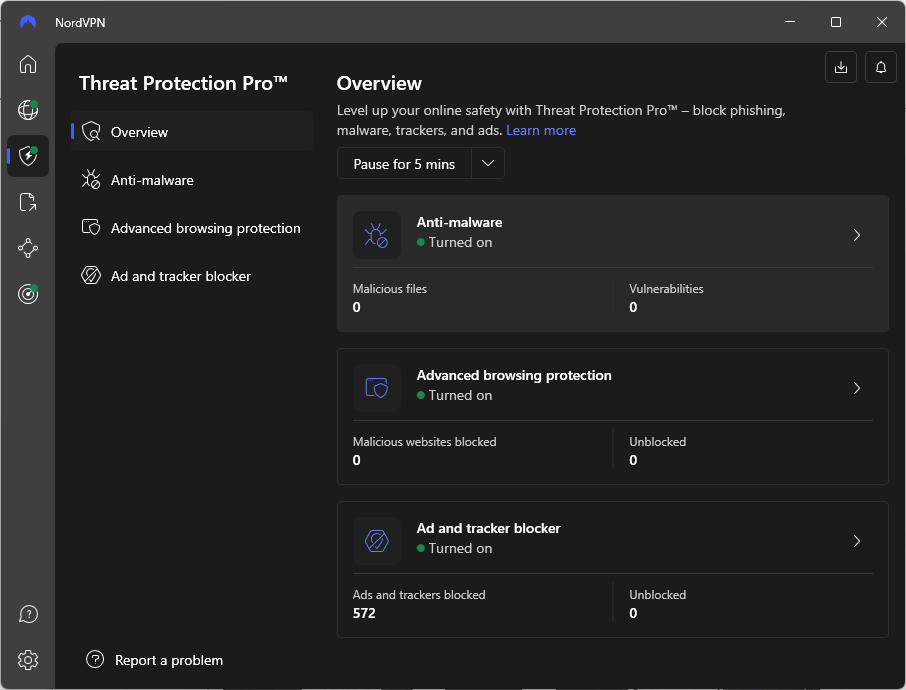Click the Advanced browsing protection card icon
Image resolution: width=906 pixels, height=690 pixels.
point(377,388)
